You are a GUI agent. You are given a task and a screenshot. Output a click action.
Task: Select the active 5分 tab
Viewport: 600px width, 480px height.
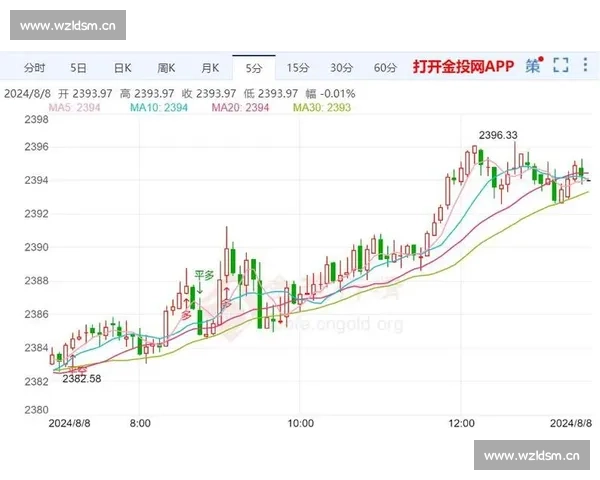tap(254, 68)
